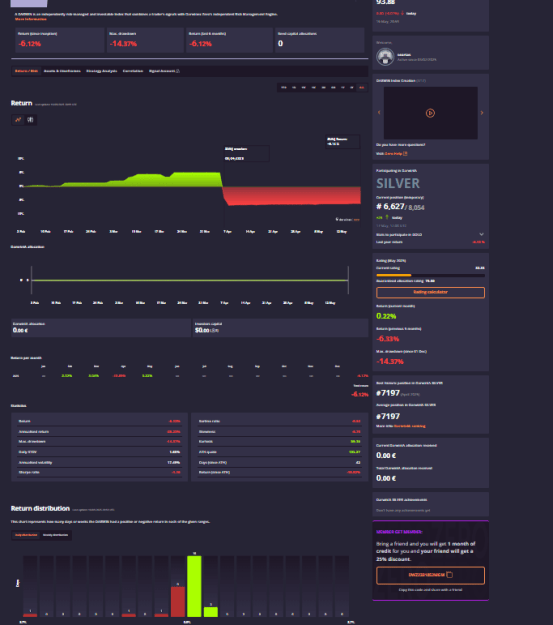Click the green DarwinIA allocation line

coord(190,280)
